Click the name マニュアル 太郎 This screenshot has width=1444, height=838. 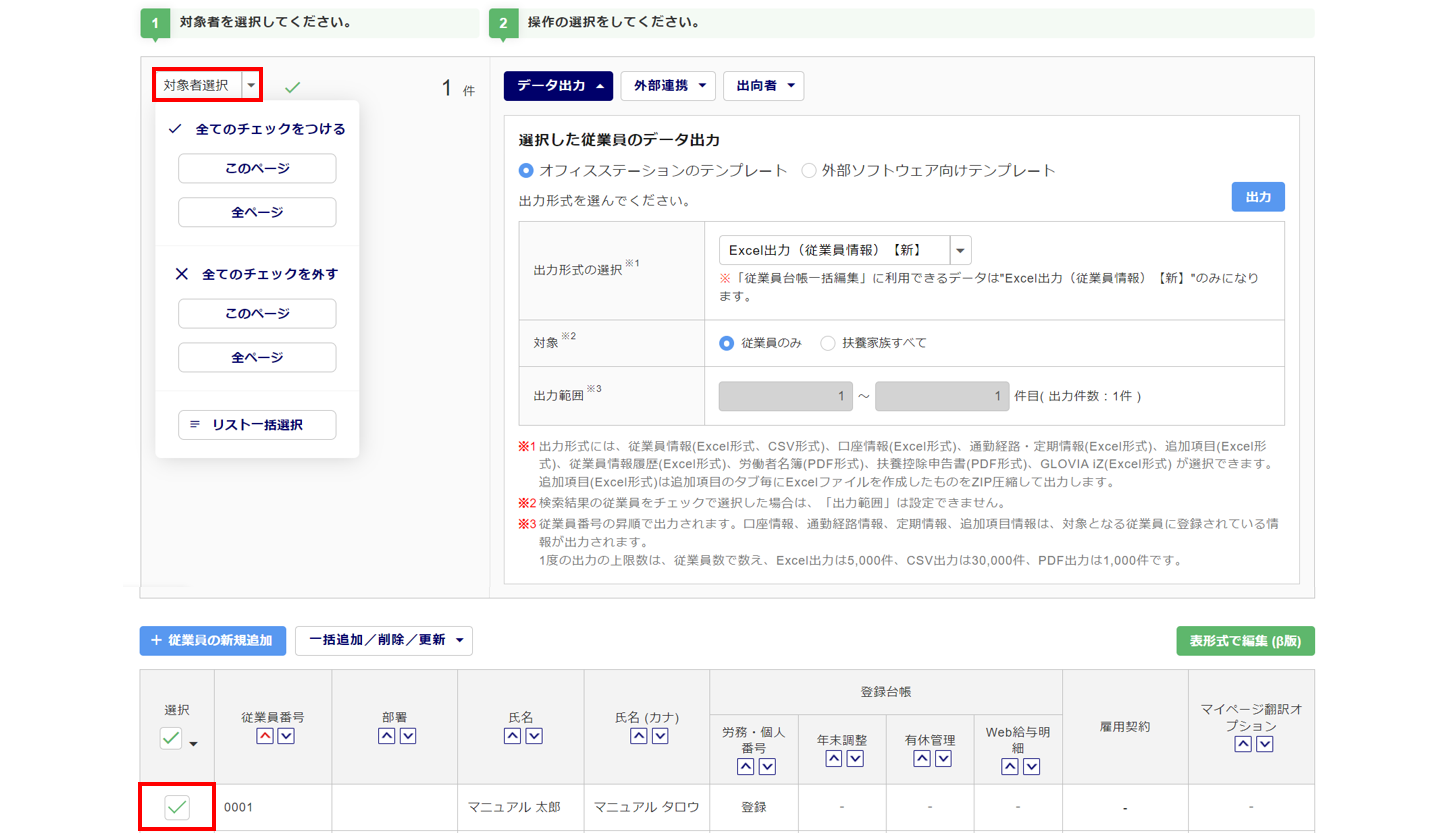click(x=514, y=806)
